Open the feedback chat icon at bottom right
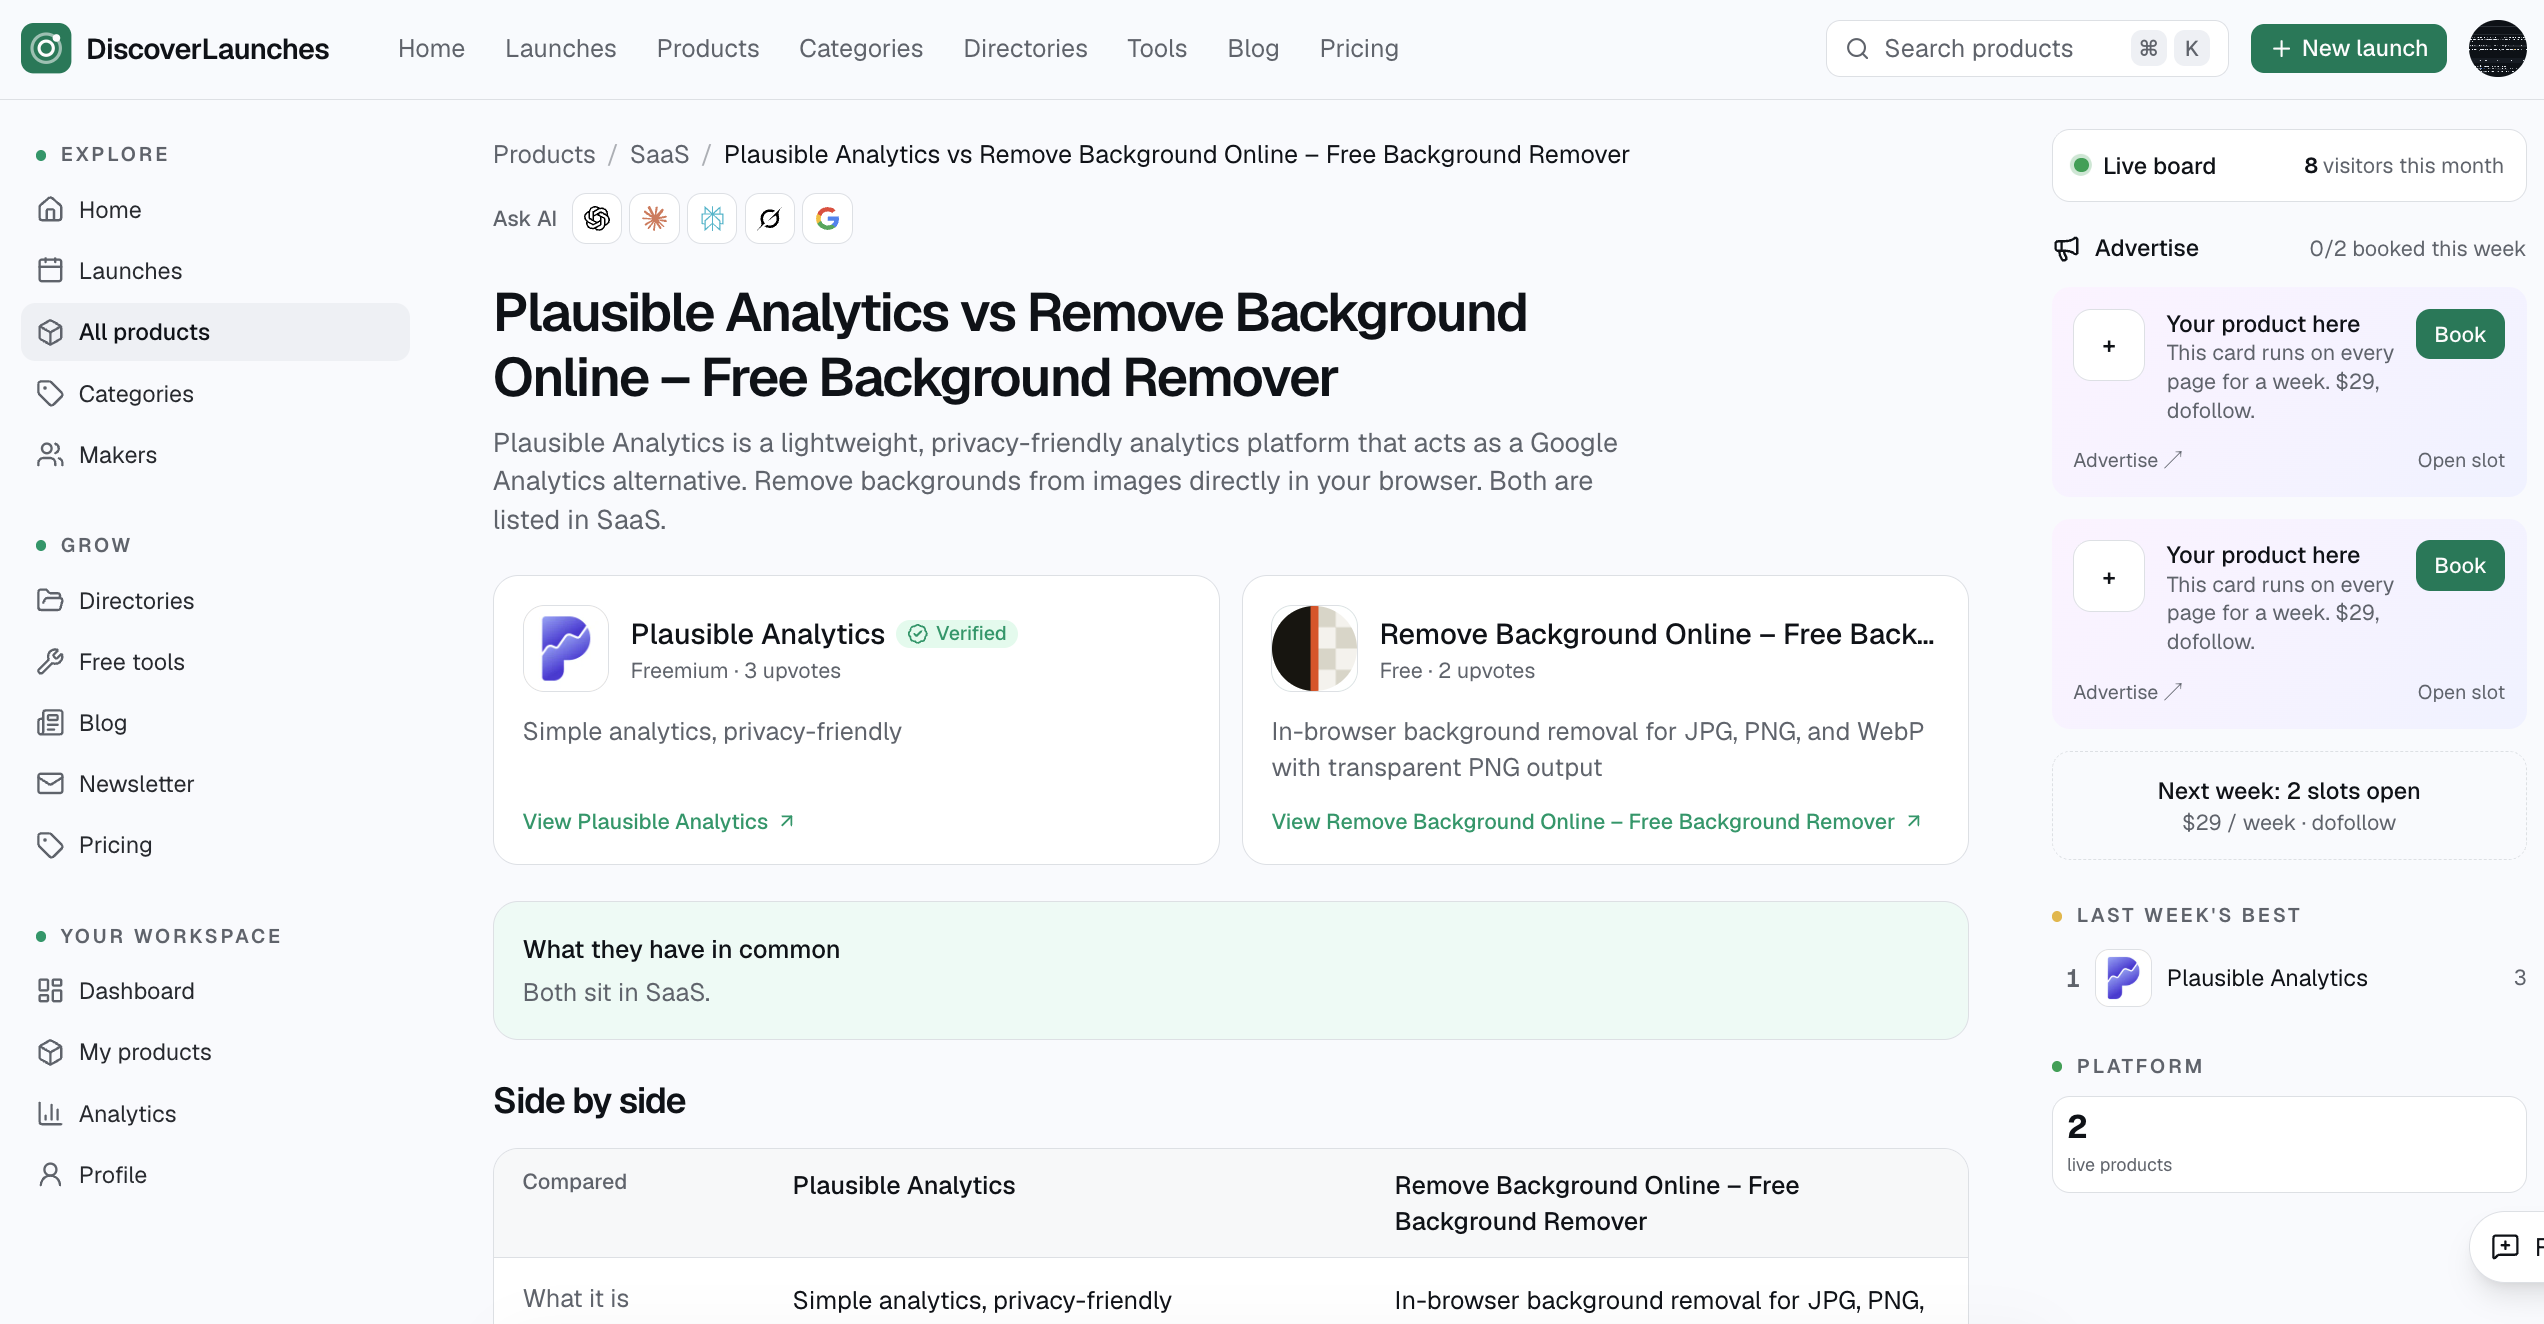Image resolution: width=2544 pixels, height=1324 pixels. point(2505,1246)
